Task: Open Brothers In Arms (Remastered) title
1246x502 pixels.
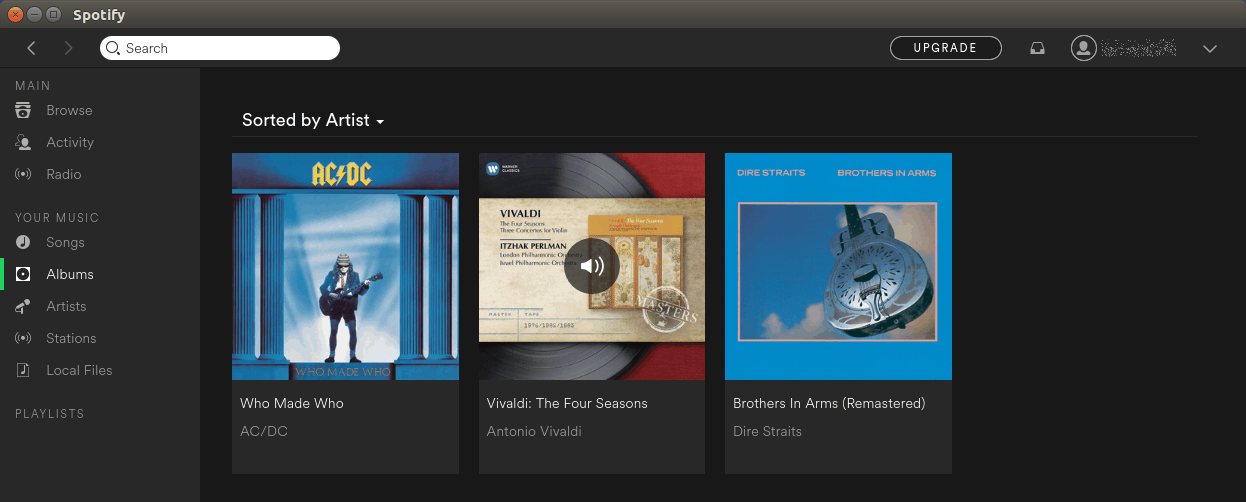Action: [829, 403]
